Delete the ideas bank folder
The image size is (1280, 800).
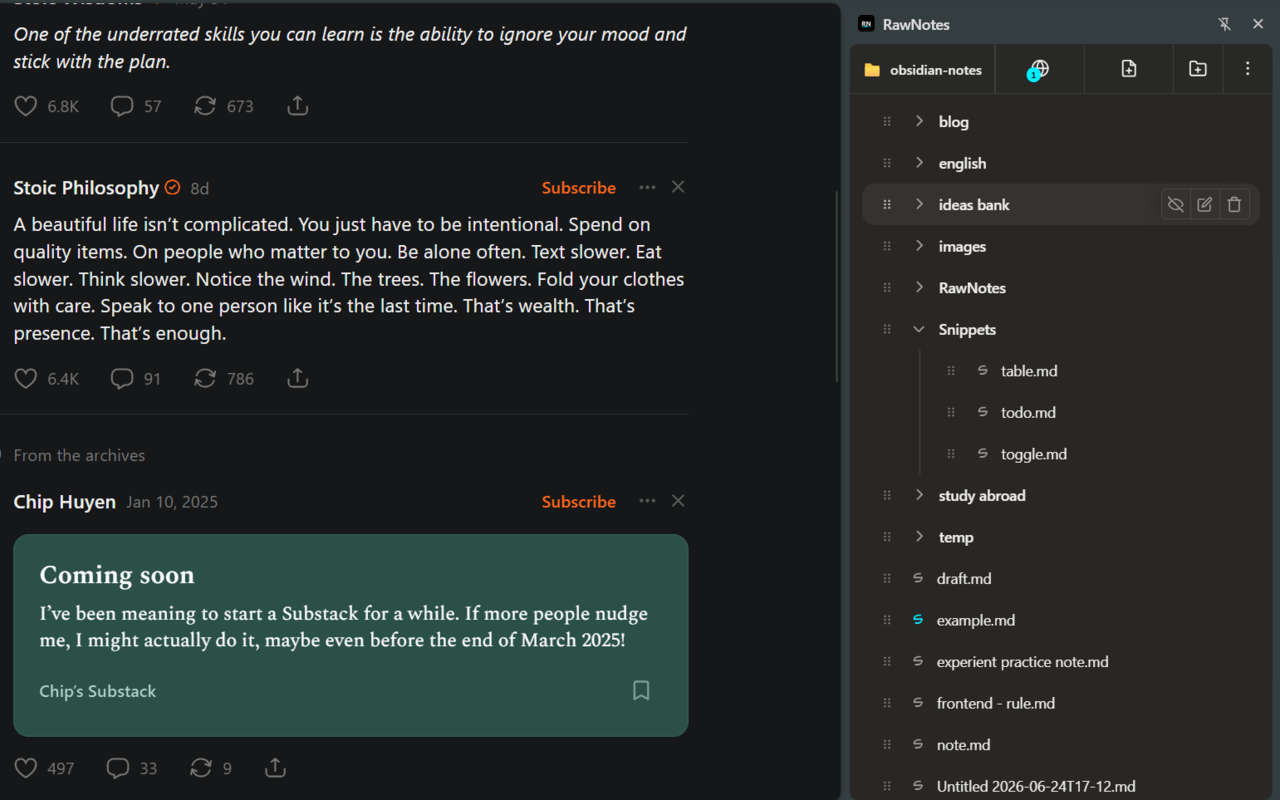[1234, 204]
